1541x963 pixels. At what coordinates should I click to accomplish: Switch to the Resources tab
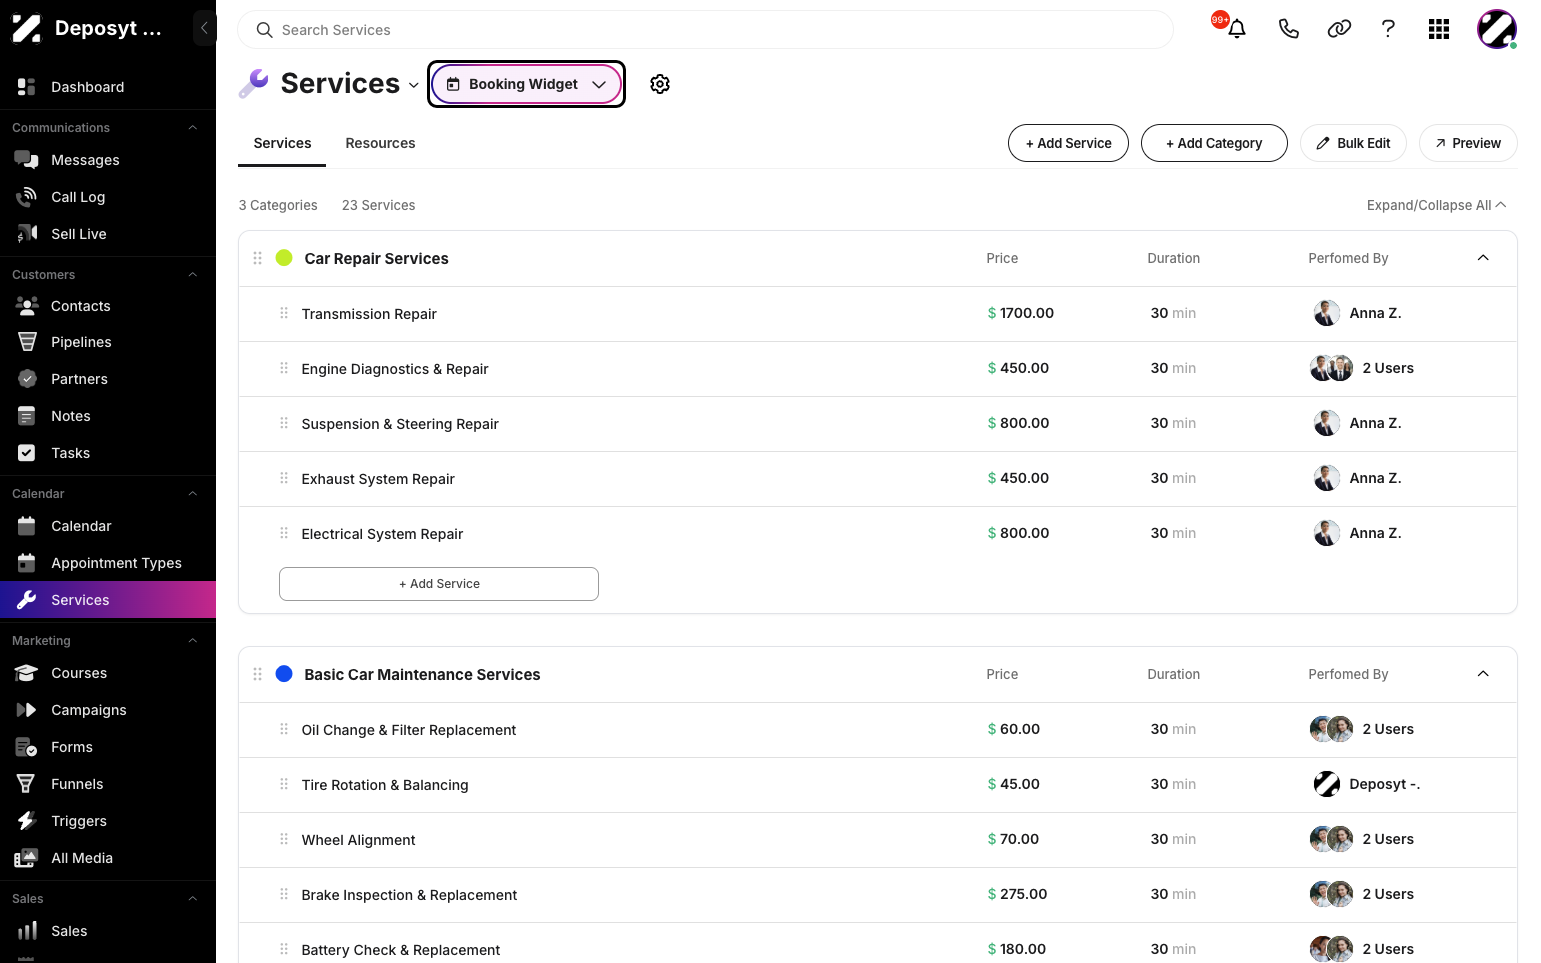click(x=380, y=143)
